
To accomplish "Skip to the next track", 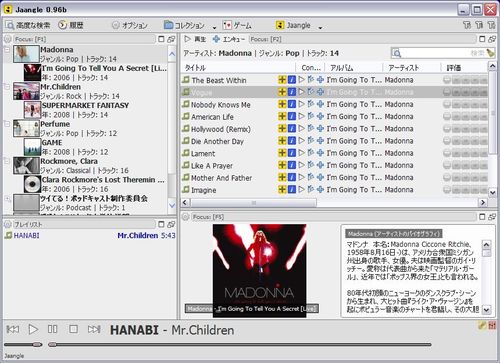I will [94, 329].
